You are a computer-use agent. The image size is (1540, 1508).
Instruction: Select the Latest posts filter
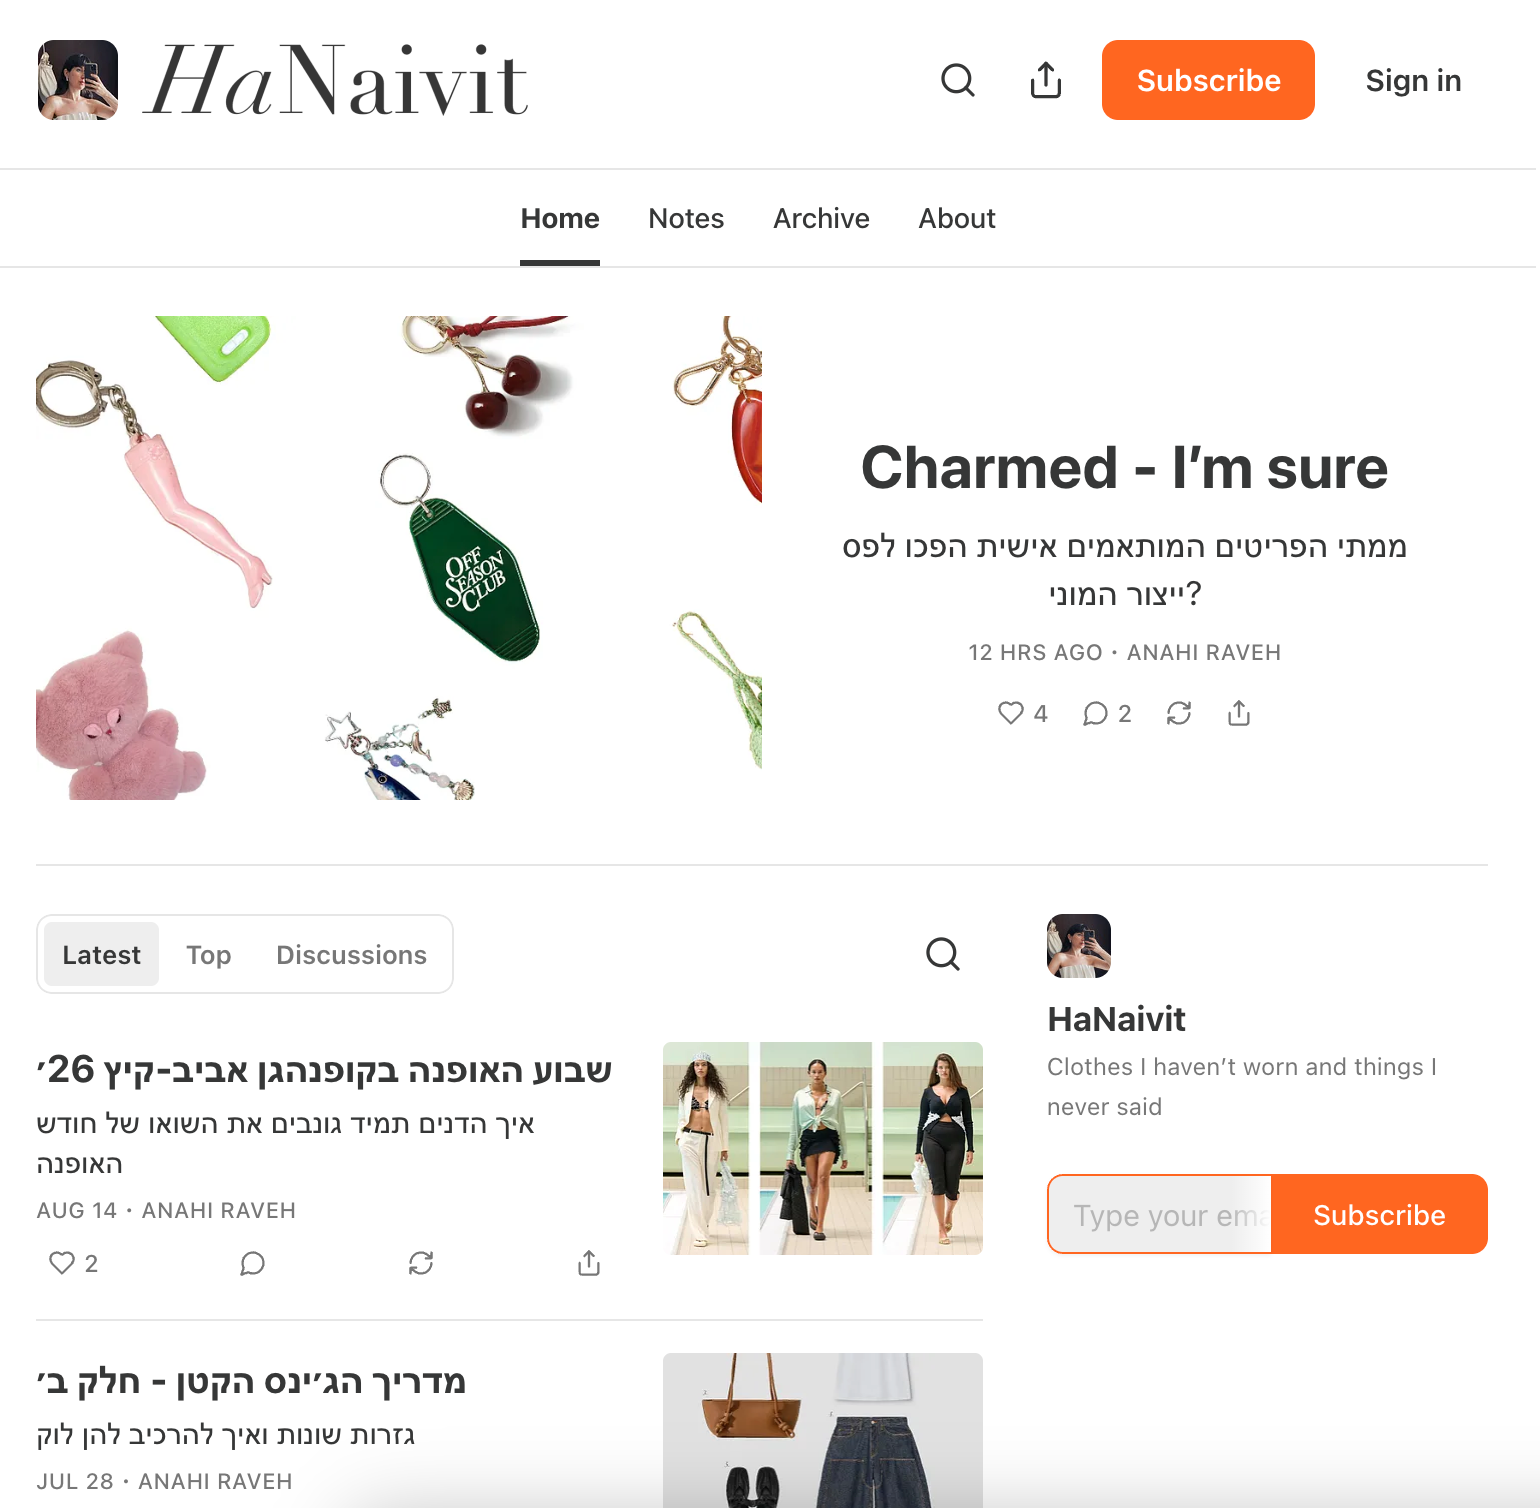[101, 955]
